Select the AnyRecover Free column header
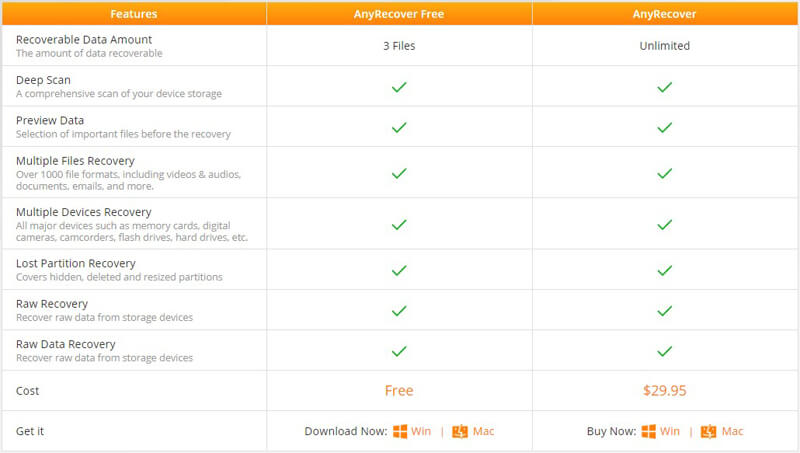Viewport: 800px width, 453px height. point(399,14)
